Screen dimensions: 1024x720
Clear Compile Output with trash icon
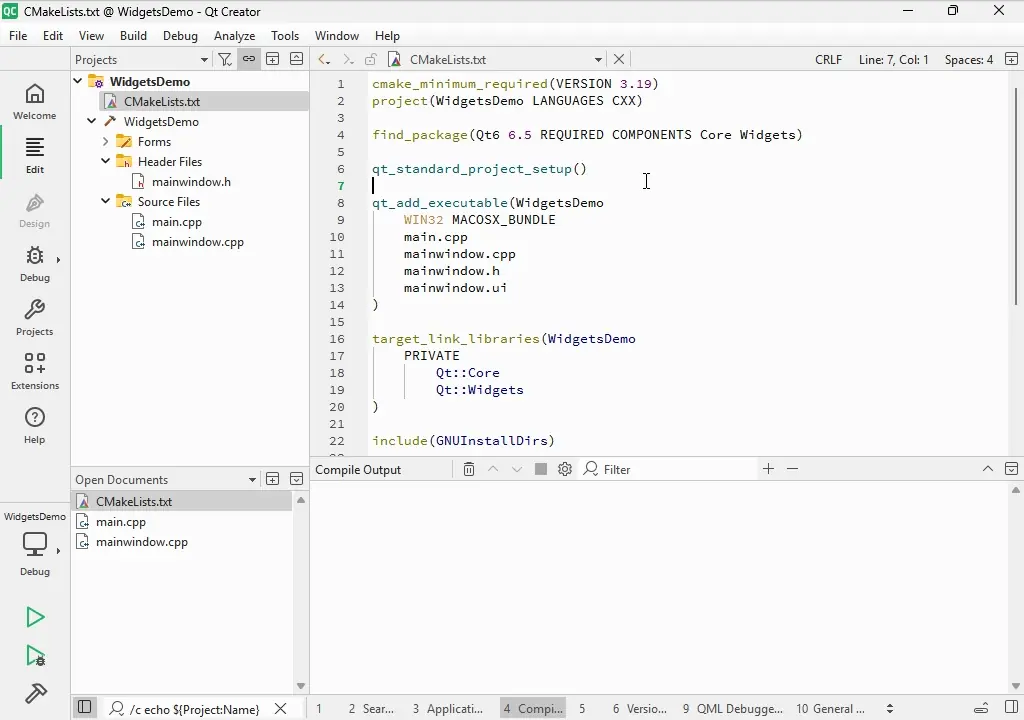469,469
